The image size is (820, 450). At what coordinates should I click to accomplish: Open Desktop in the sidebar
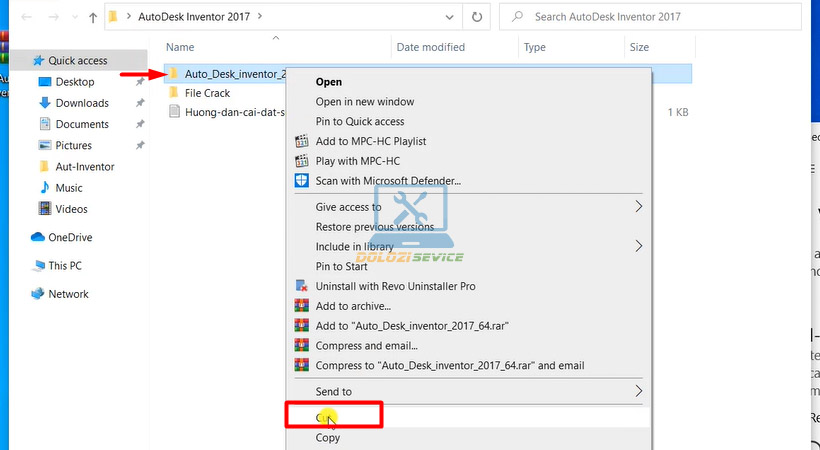pos(75,82)
